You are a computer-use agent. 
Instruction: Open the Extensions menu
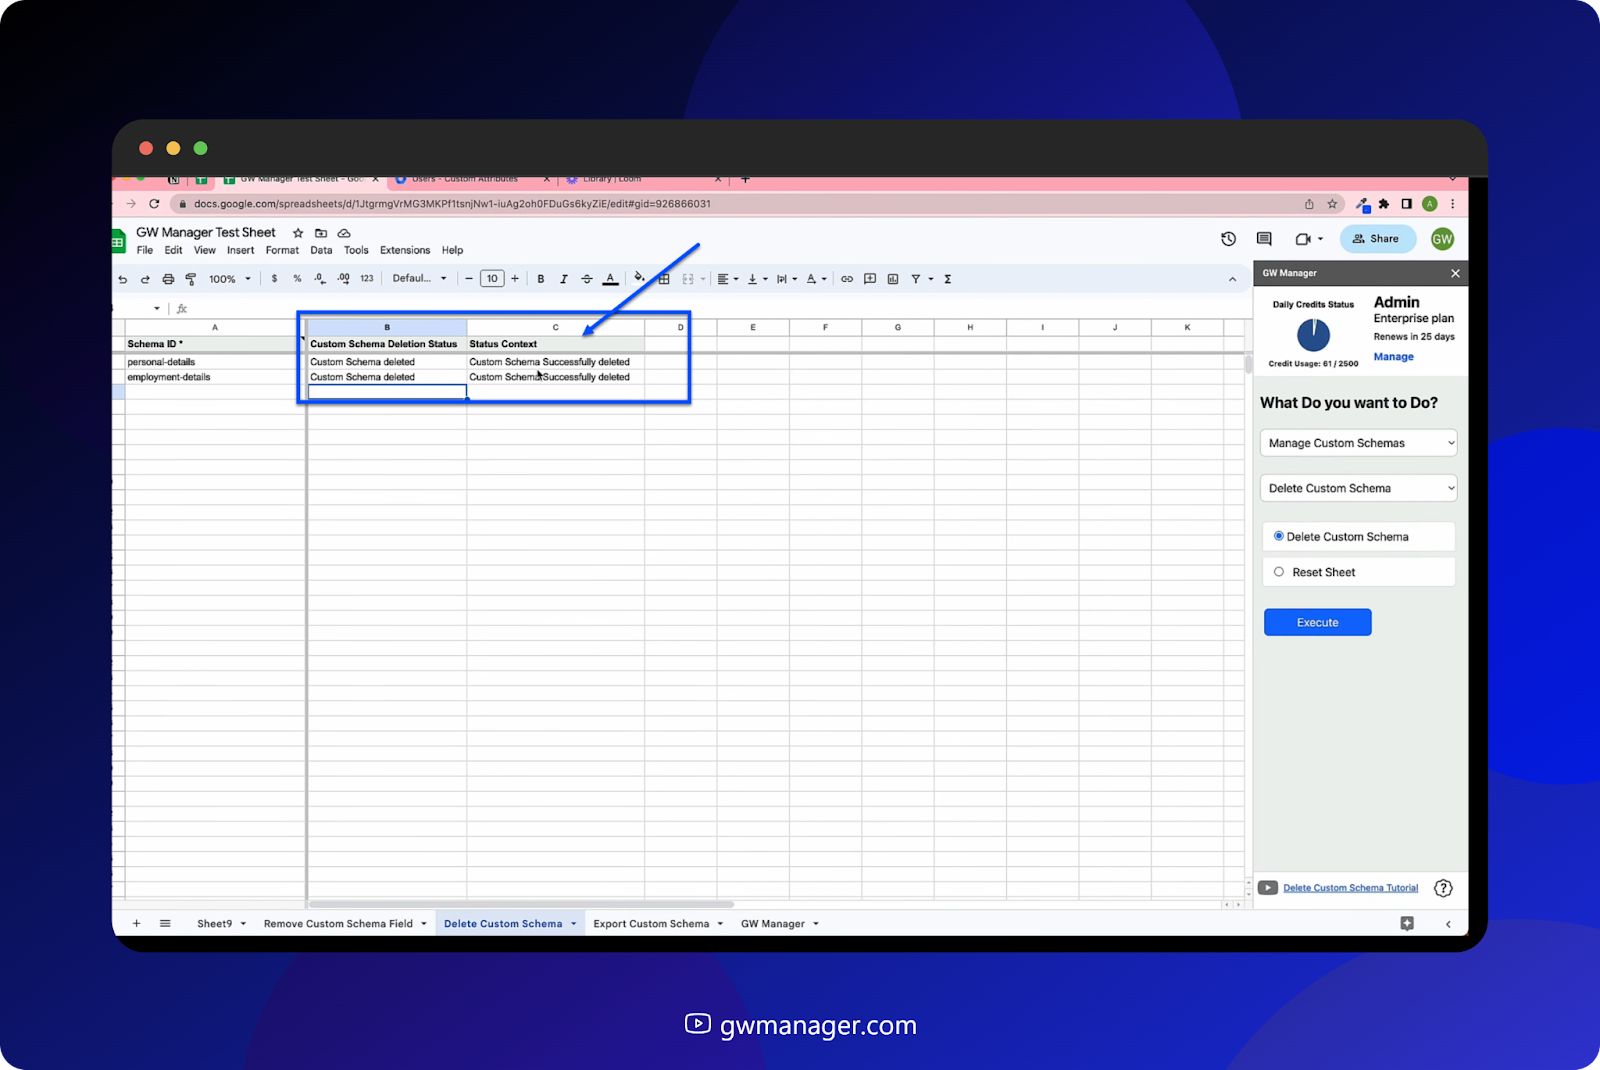pyautogui.click(x=405, y=251)
